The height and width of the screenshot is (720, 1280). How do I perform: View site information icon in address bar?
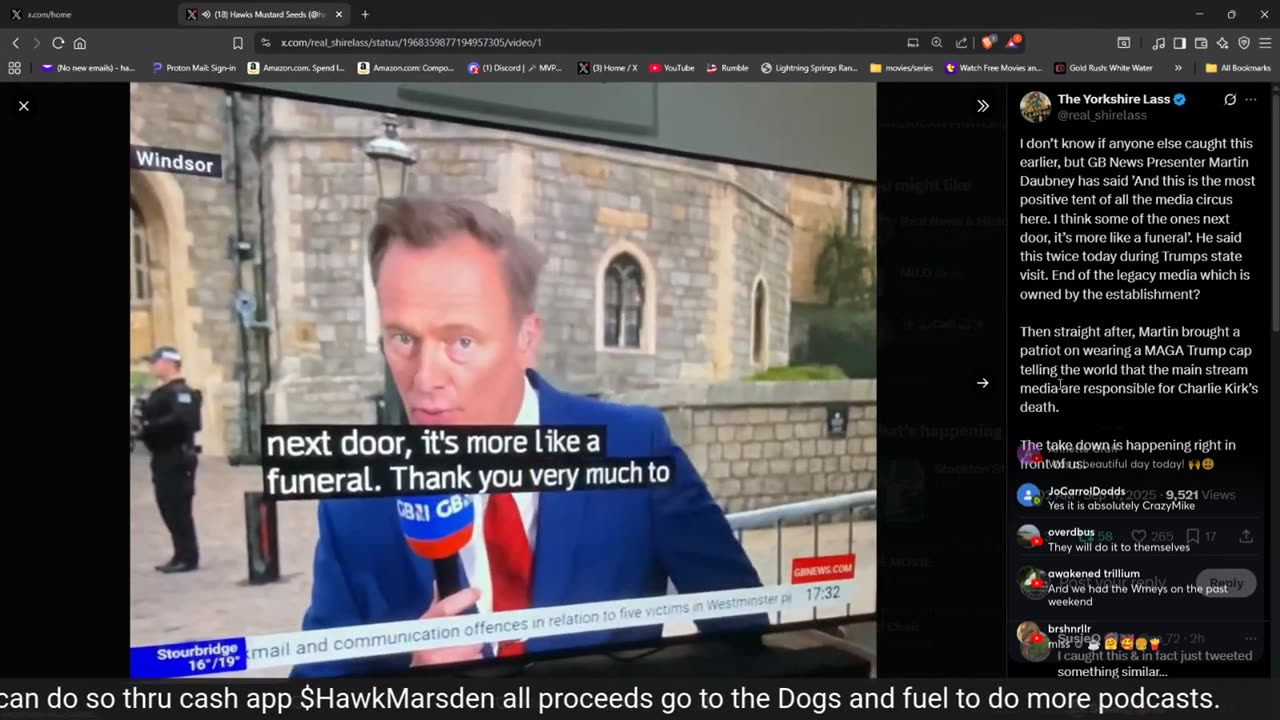[x=266, y=43]
